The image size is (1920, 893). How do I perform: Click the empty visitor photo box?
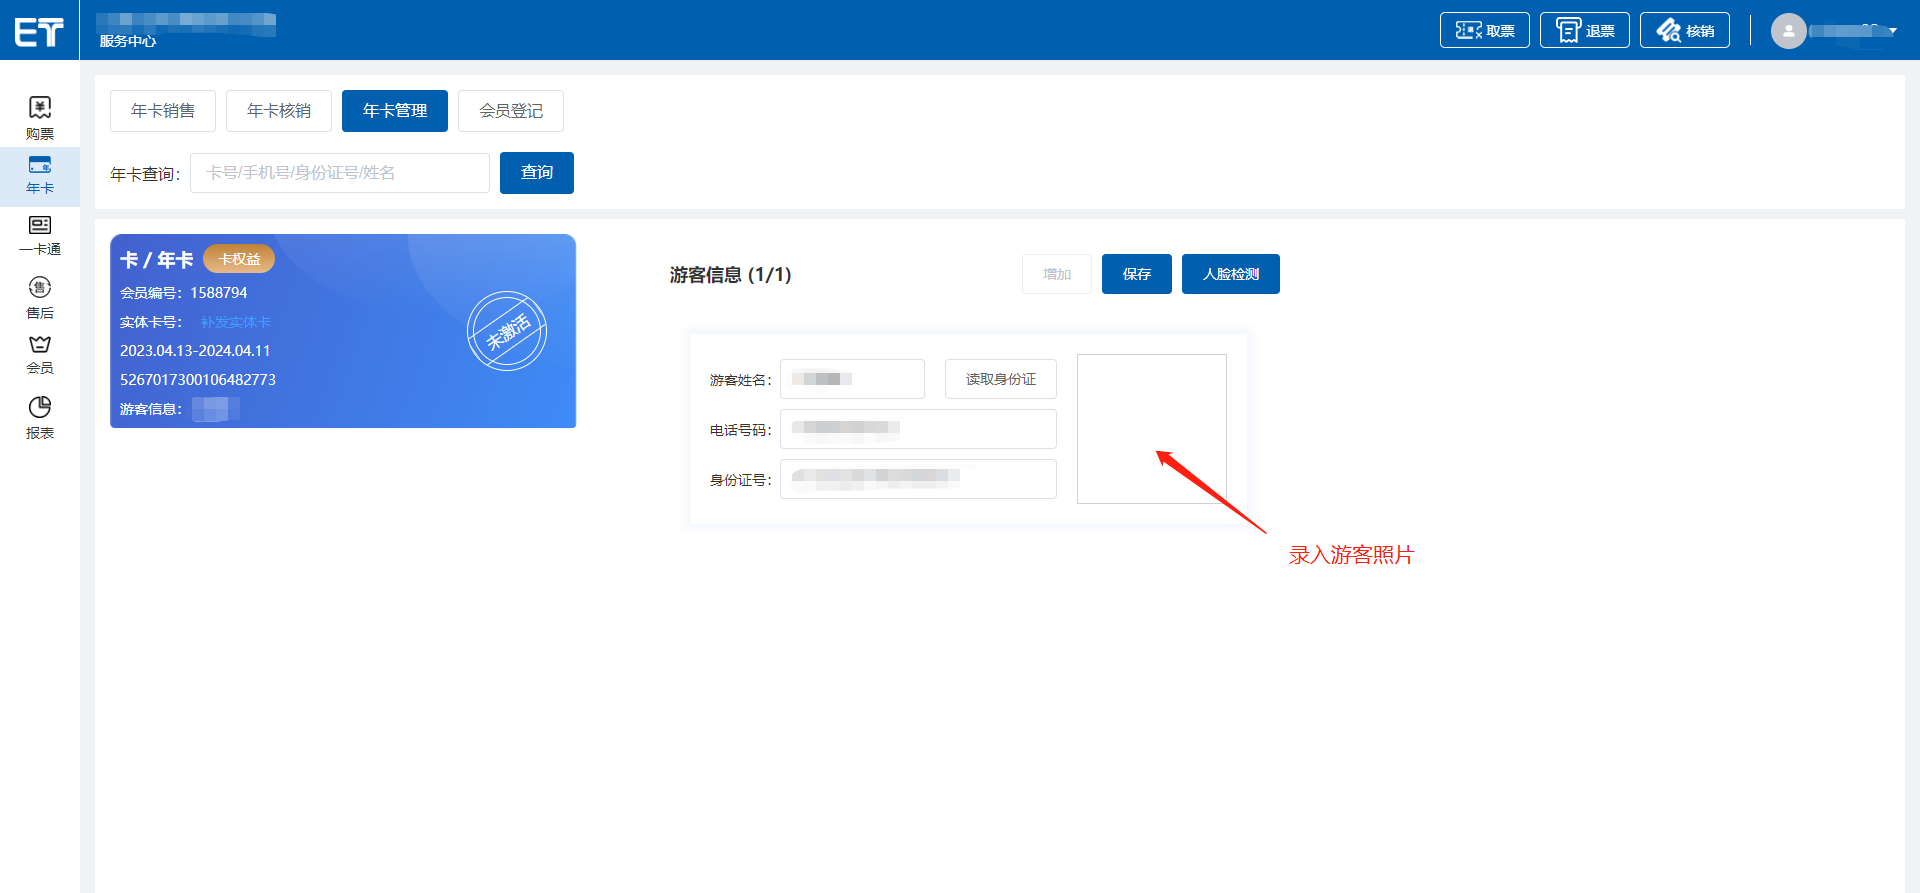[x=1151, y=429]
